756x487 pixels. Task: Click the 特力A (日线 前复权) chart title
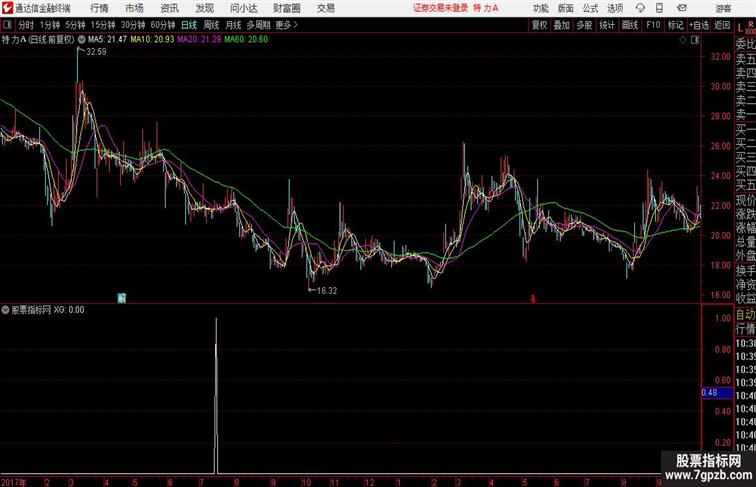tap(39, 40)
